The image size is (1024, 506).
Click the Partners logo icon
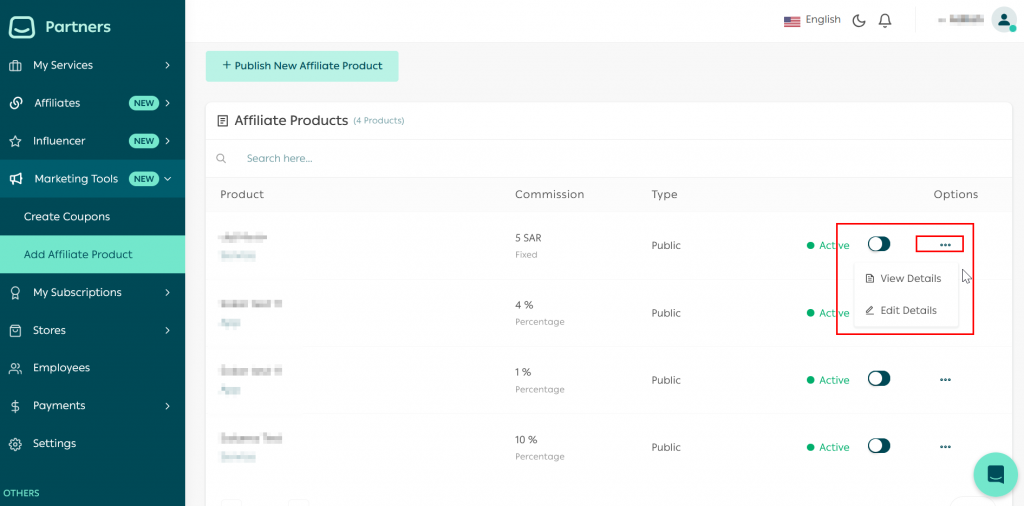click(22, 27)
